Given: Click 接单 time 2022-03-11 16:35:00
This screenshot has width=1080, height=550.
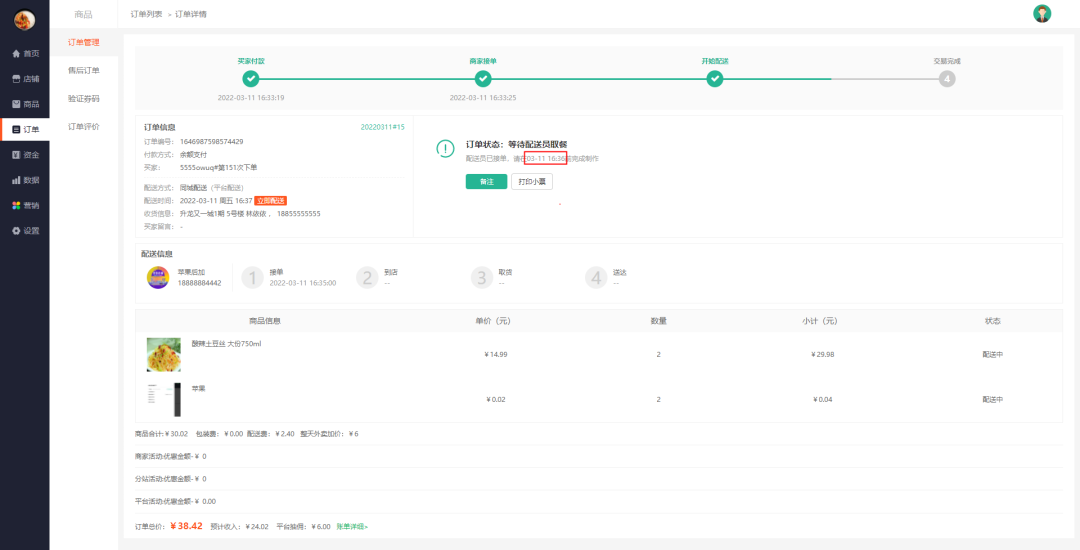Looking at the screenshot, I should 303,283.
